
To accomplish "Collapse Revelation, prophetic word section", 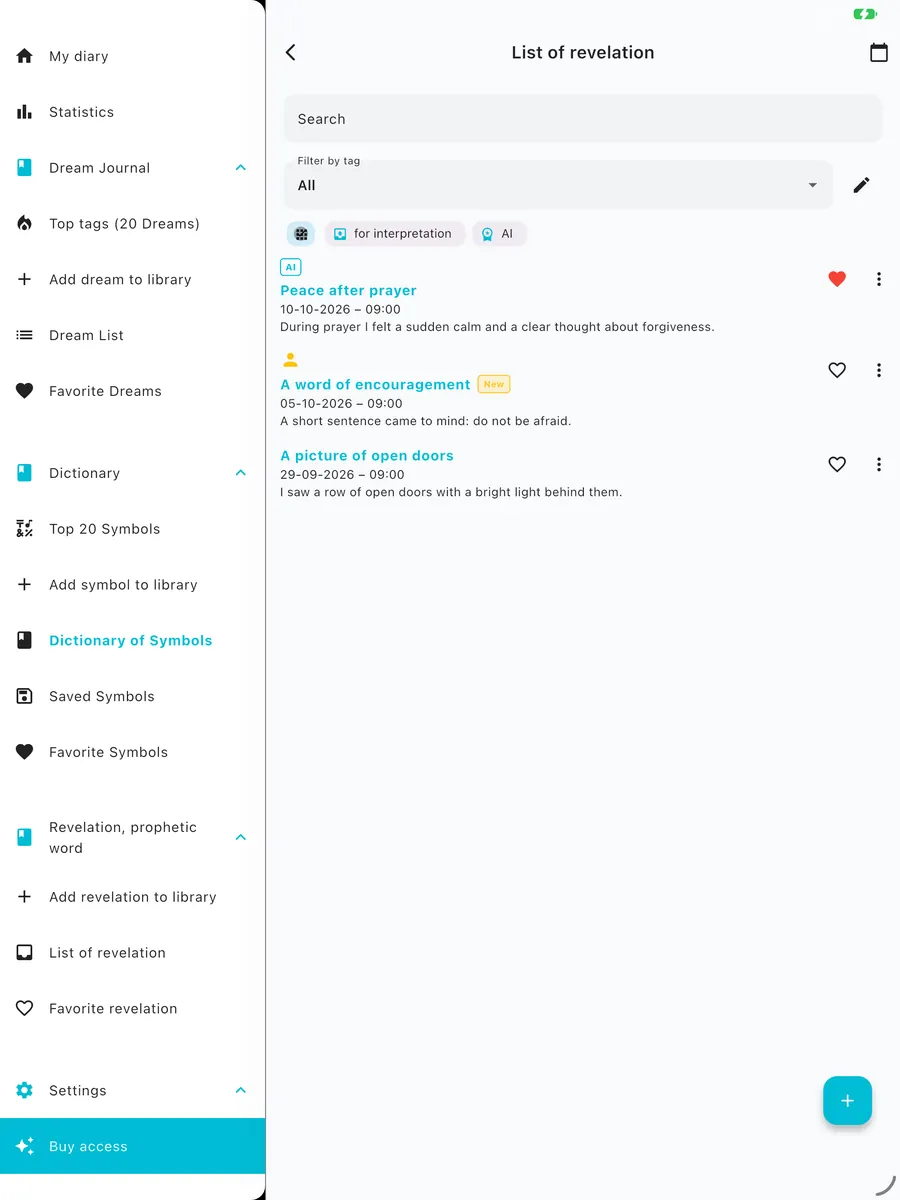I will 241,837.
